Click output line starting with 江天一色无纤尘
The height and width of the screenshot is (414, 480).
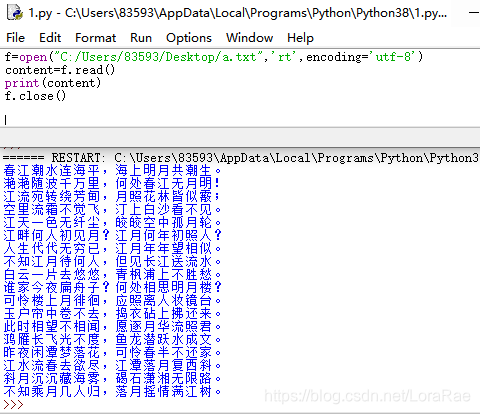tap(112, 222)
